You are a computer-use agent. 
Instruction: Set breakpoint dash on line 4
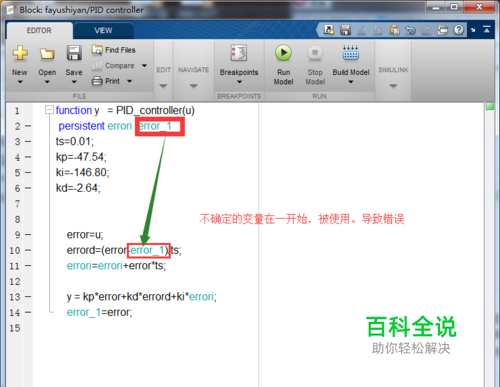point(28,157)
